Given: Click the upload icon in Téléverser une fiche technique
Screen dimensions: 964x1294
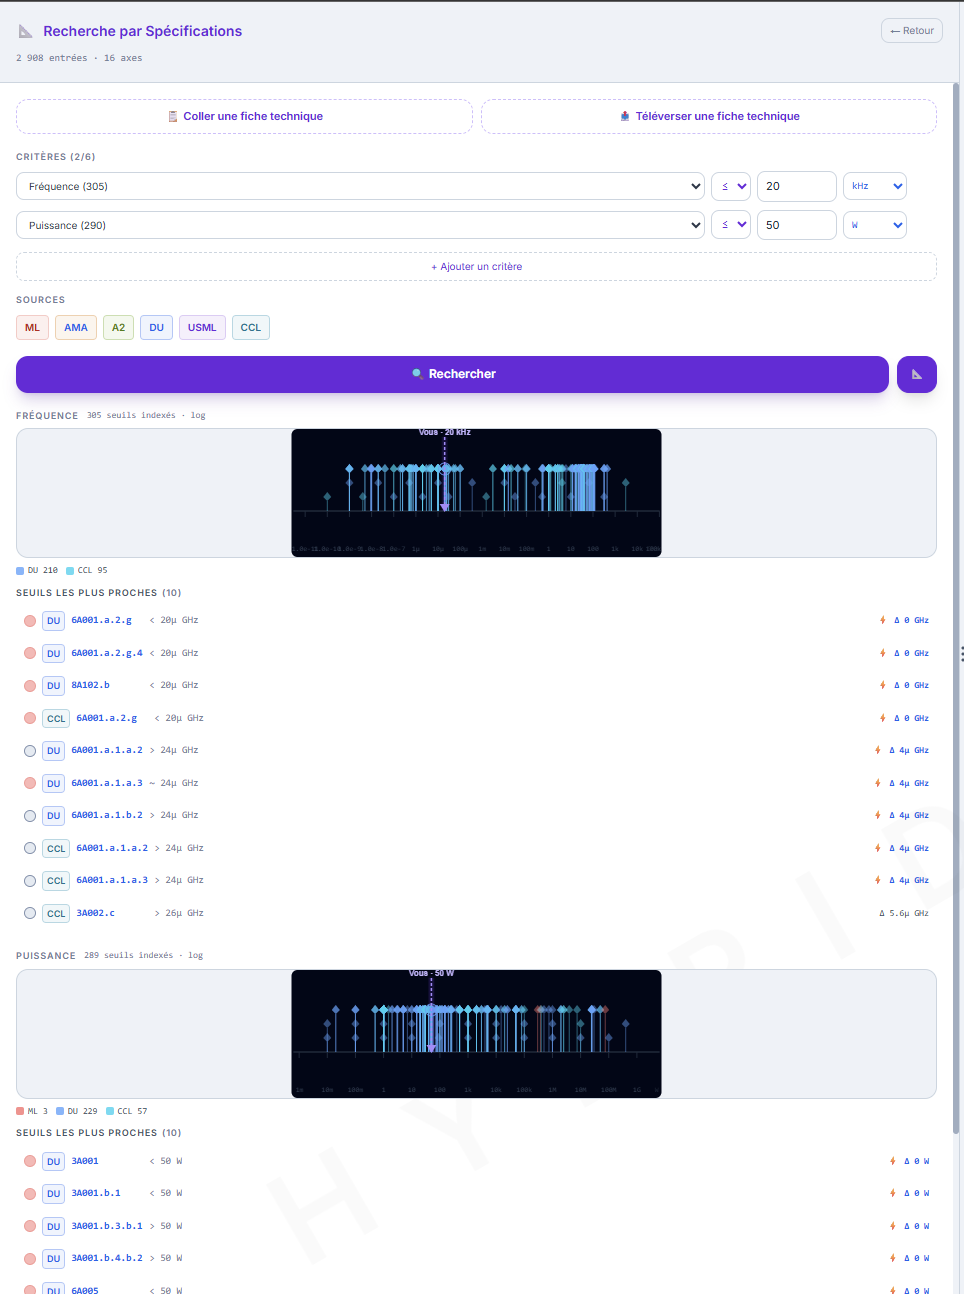Looking at the screenshot, I should tap(625, 116).
